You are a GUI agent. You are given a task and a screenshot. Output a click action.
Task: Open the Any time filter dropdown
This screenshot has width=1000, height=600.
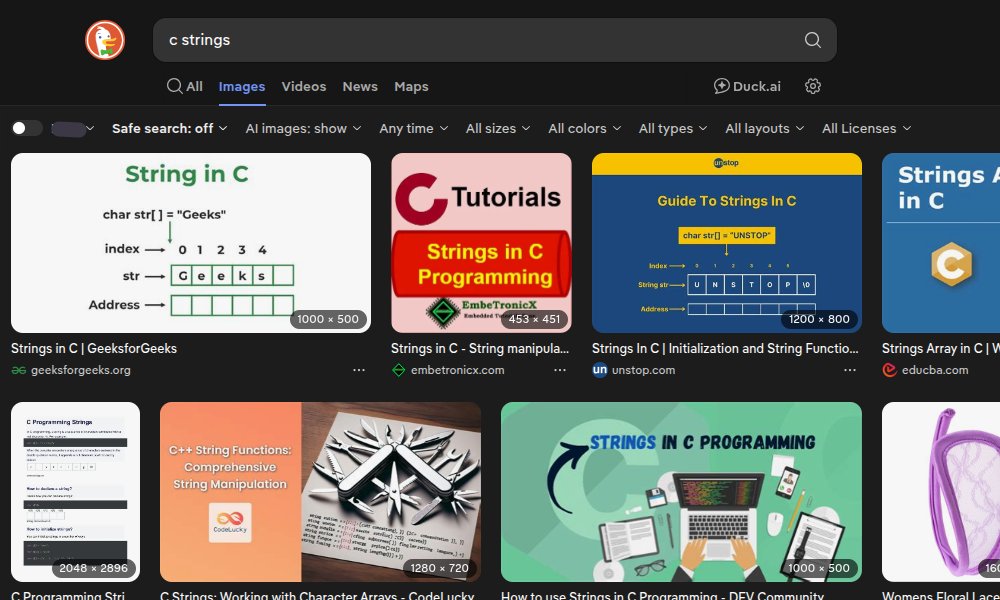[414, 128]
